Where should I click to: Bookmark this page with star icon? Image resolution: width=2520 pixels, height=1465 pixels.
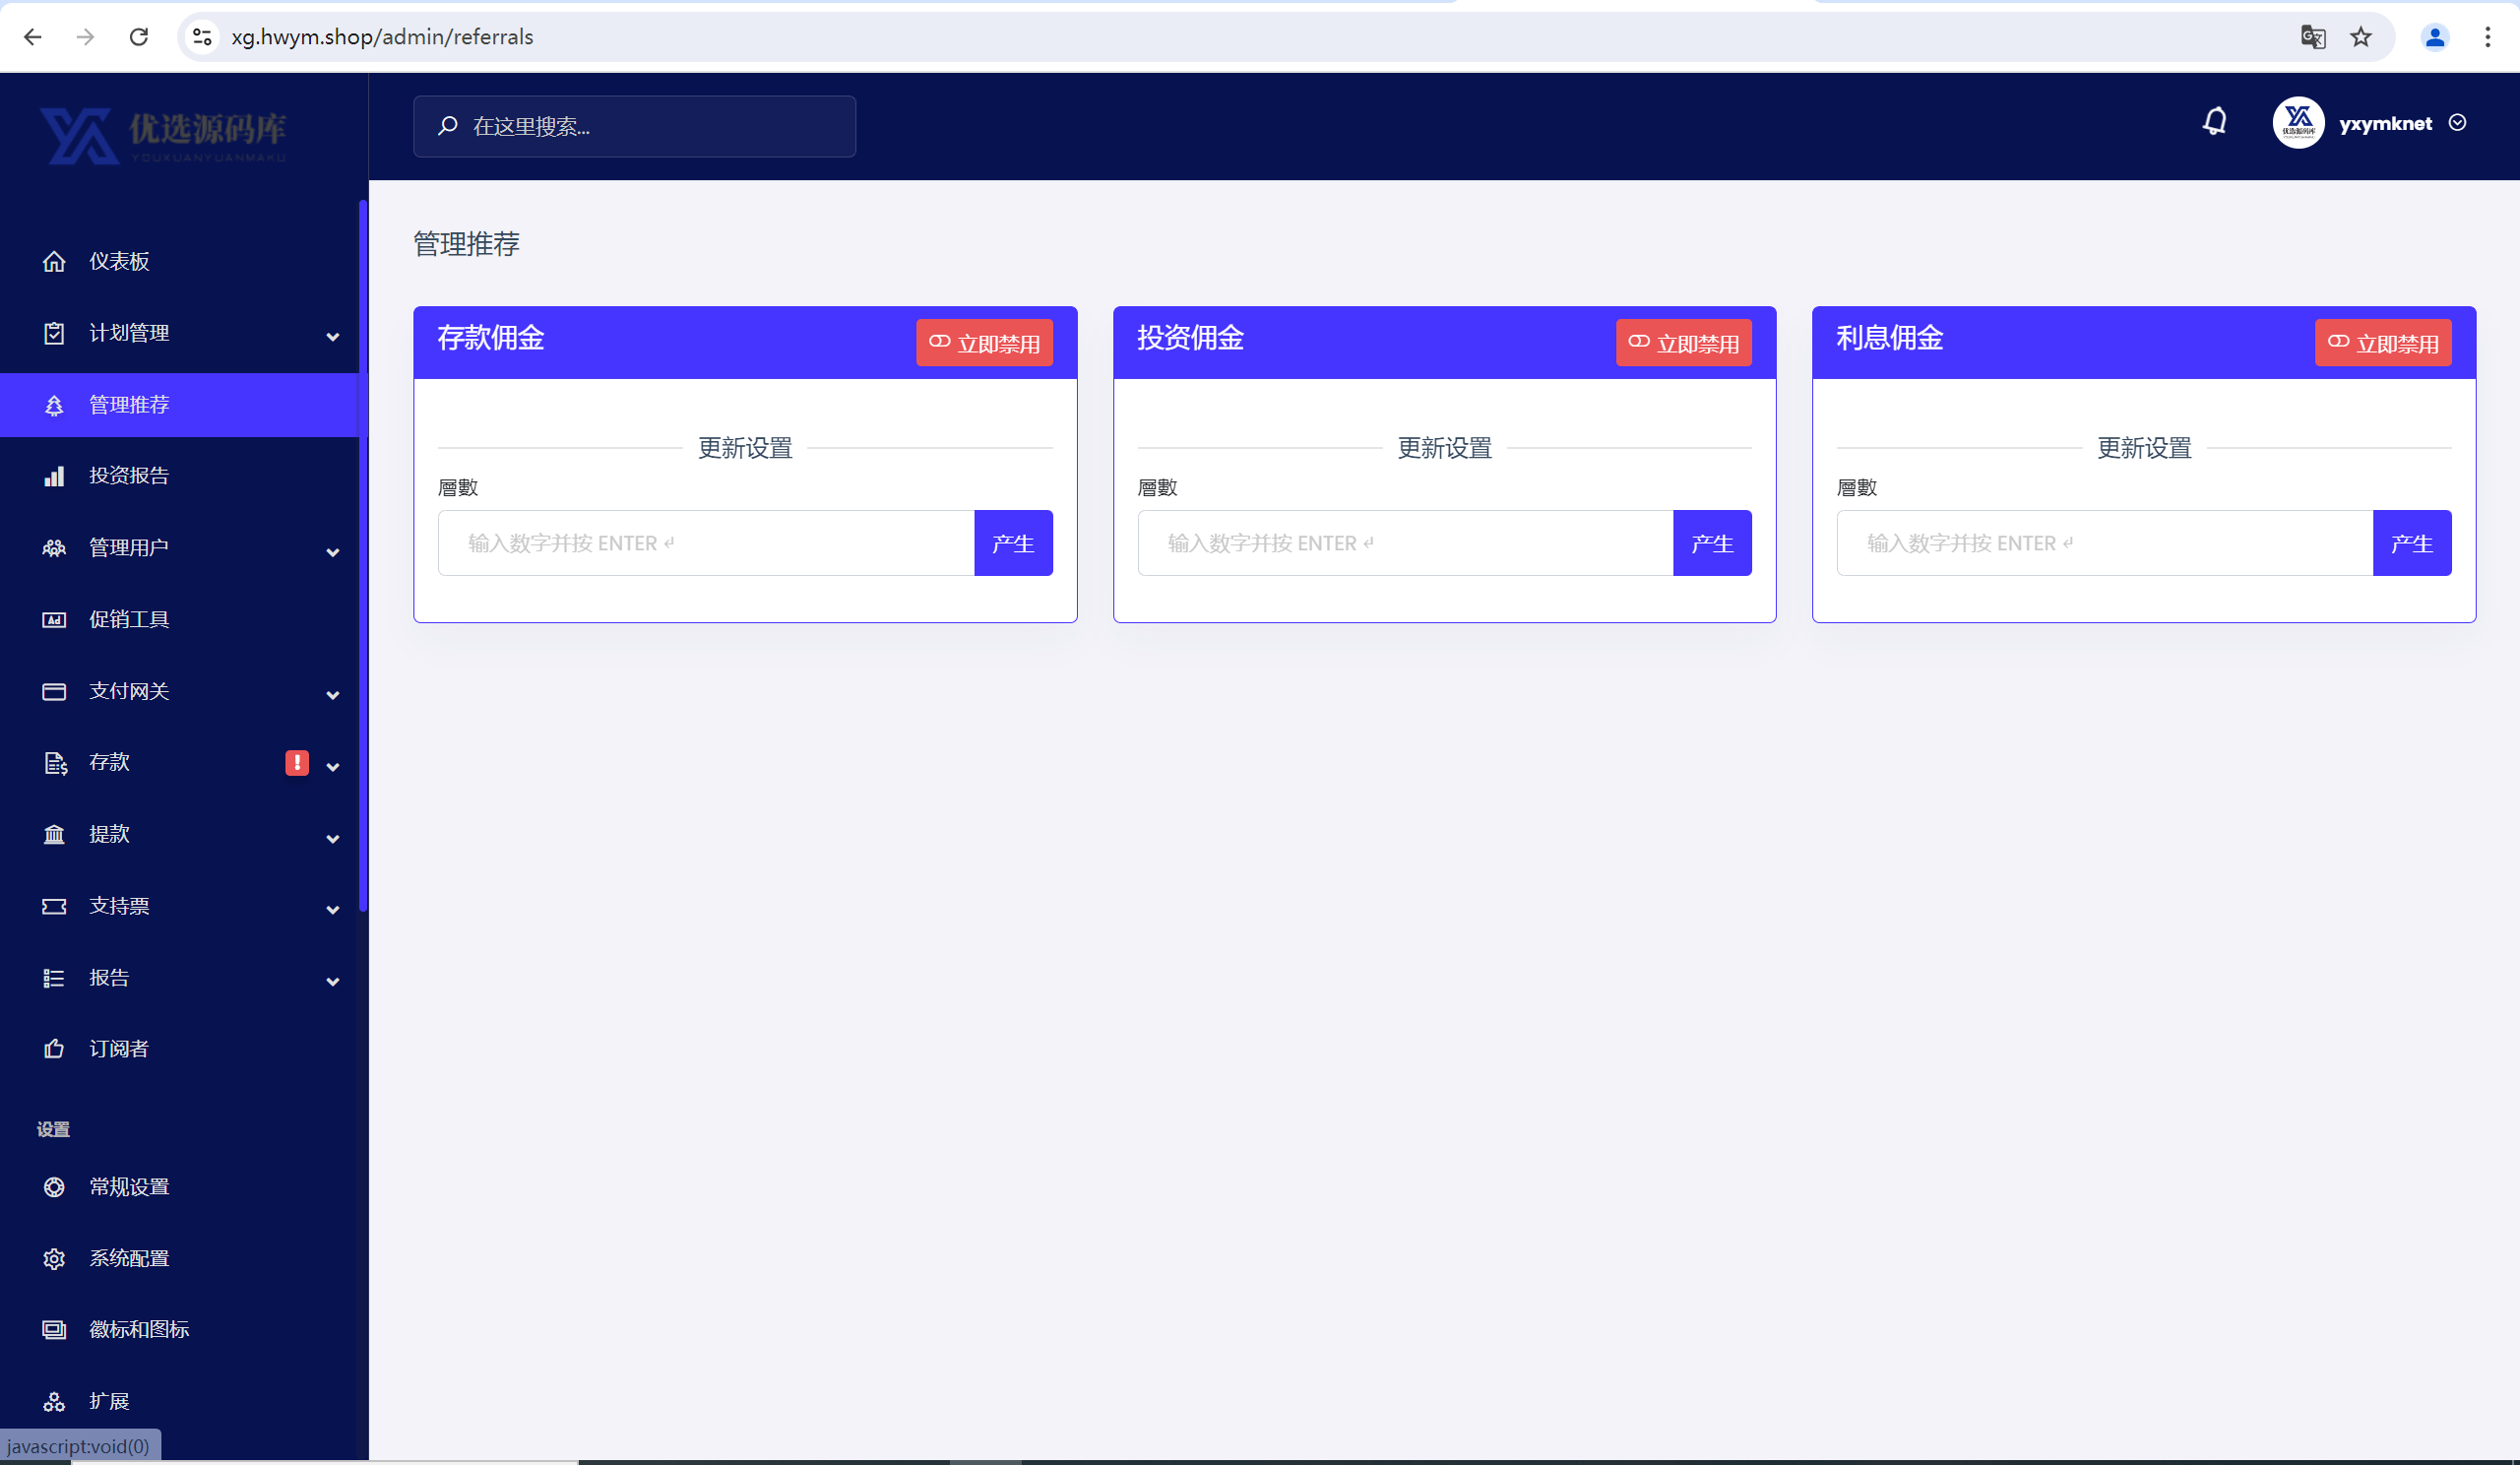coord(2361,37)
